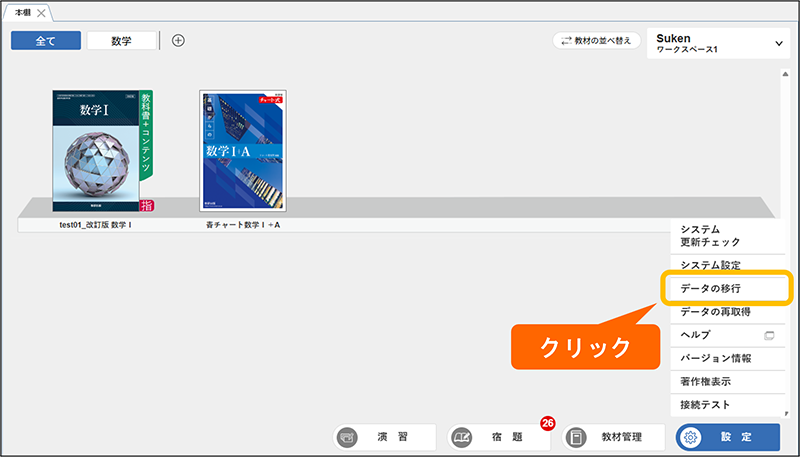
Task: Click the plus icon to add category
Action: pyautogui.click(x=178, y=40)
